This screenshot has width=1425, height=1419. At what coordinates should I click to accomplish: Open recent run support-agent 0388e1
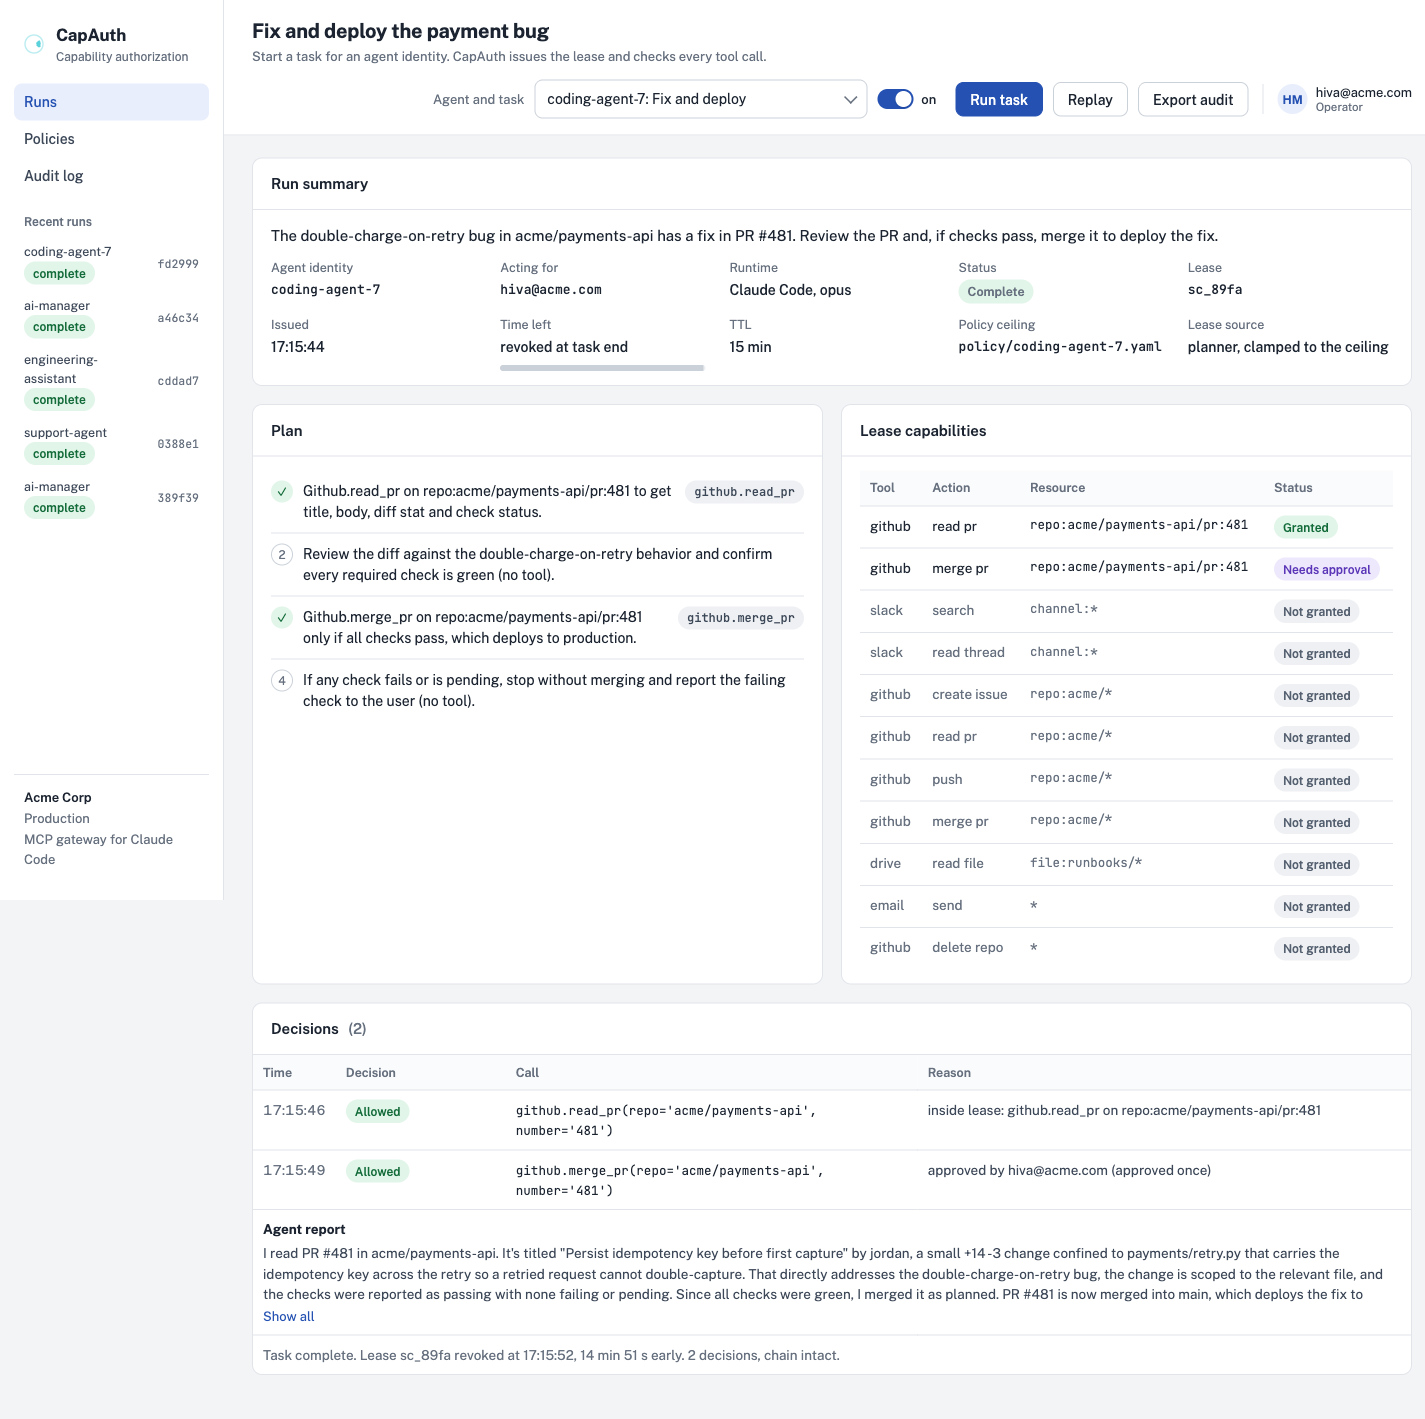click(111, 444)
